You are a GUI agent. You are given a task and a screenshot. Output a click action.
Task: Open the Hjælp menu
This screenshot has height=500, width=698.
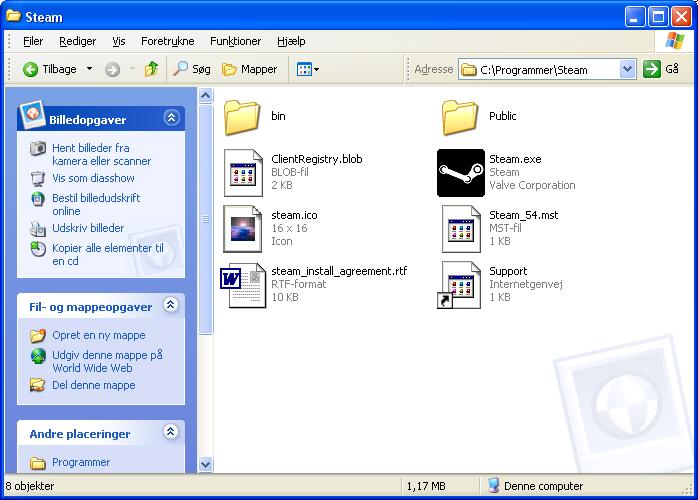[x=291, y=41]
